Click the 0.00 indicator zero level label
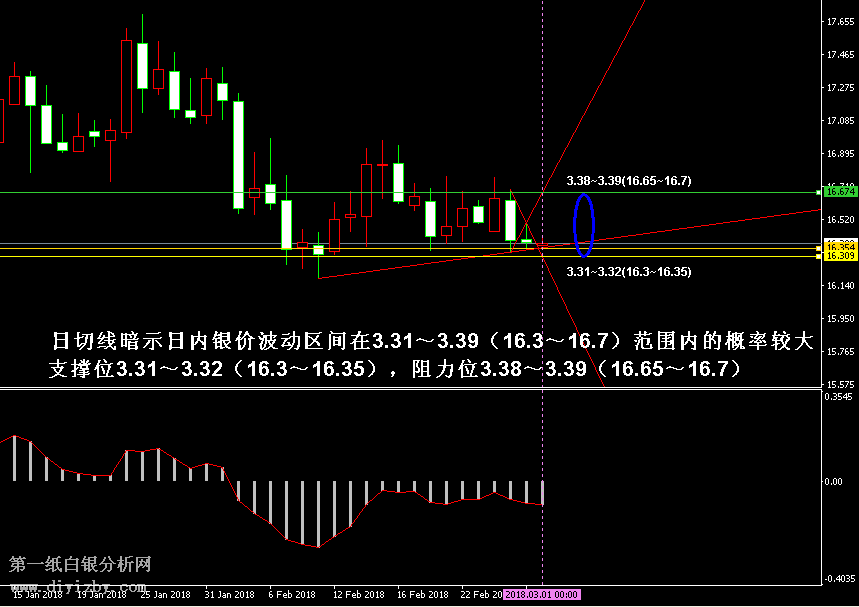The image size is (859, 607). pos(835,481)
